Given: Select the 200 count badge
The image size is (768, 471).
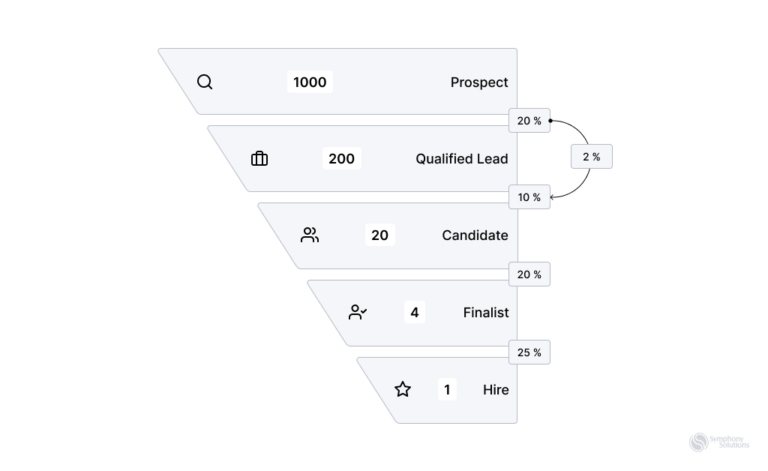Looking at the screenshot, I should pos(341,158).
